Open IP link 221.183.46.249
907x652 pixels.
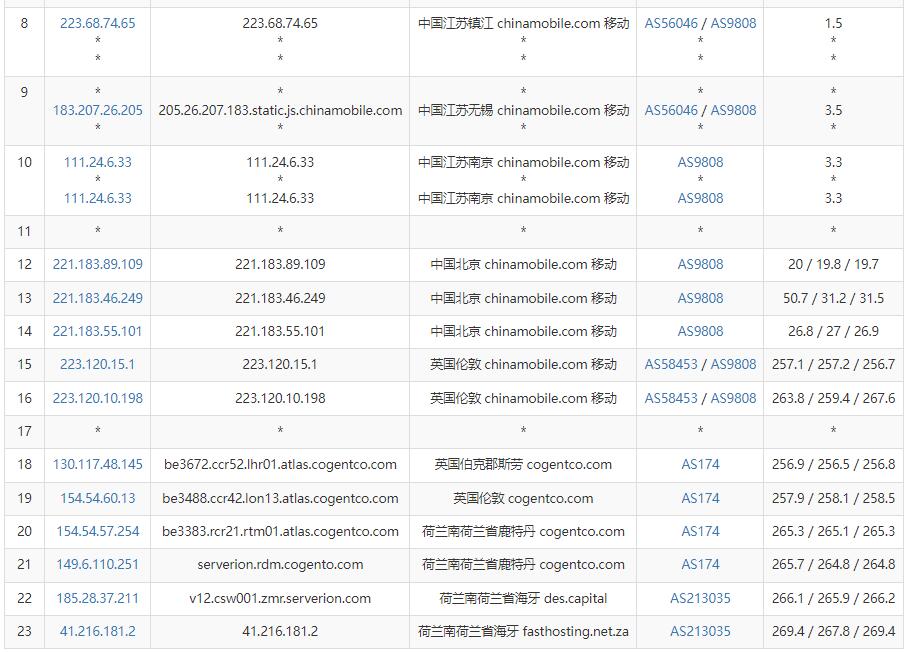(98, 298)
